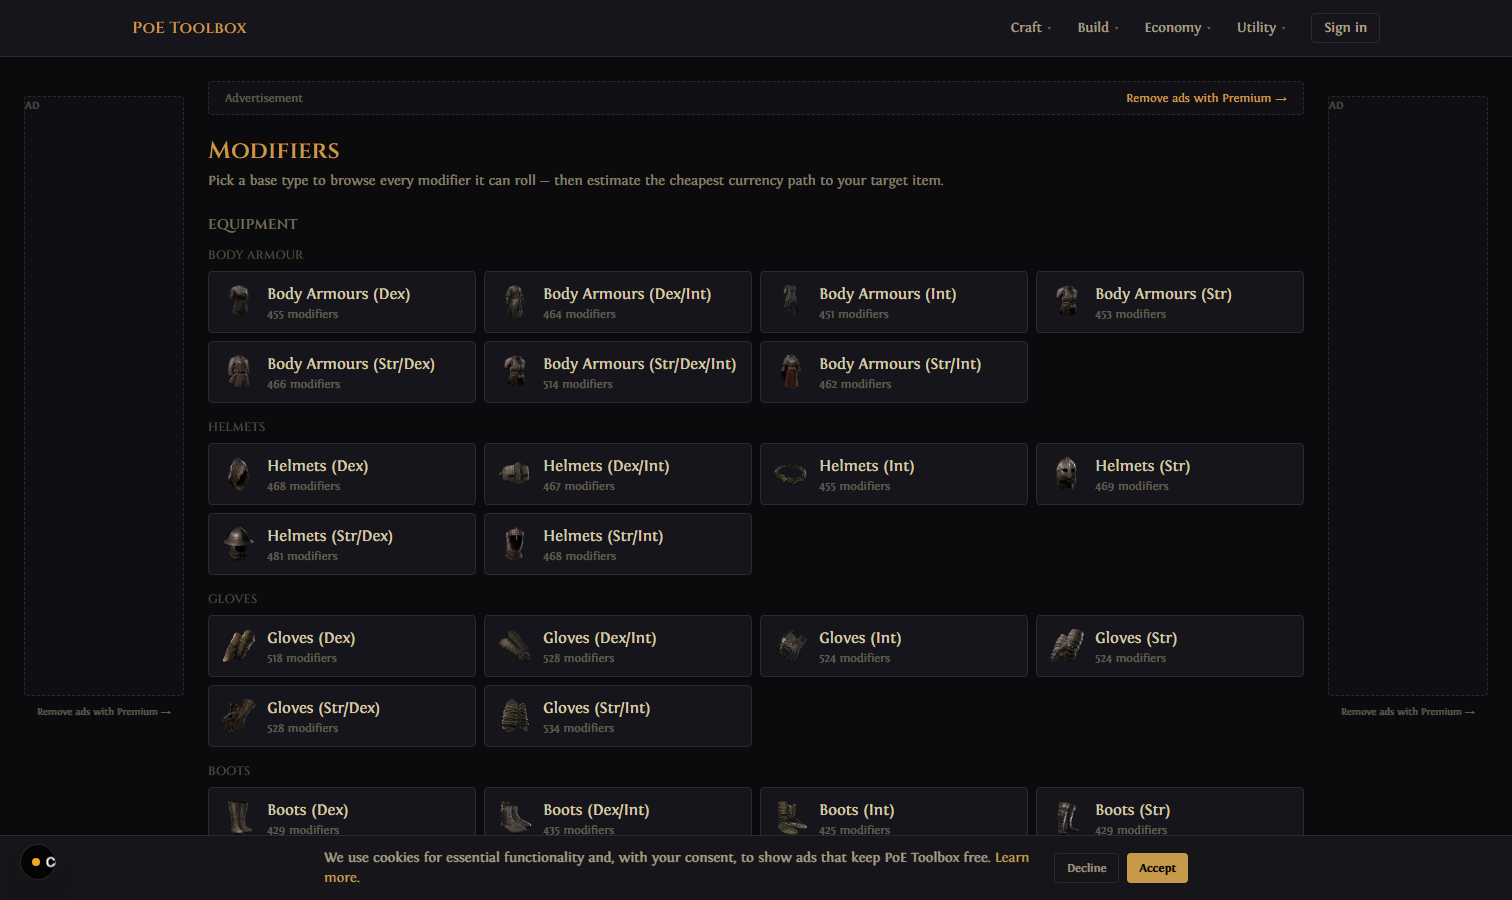The image size is (1512, 900).
Task: Select Boots (Int) title
Action: pos(856,810)
